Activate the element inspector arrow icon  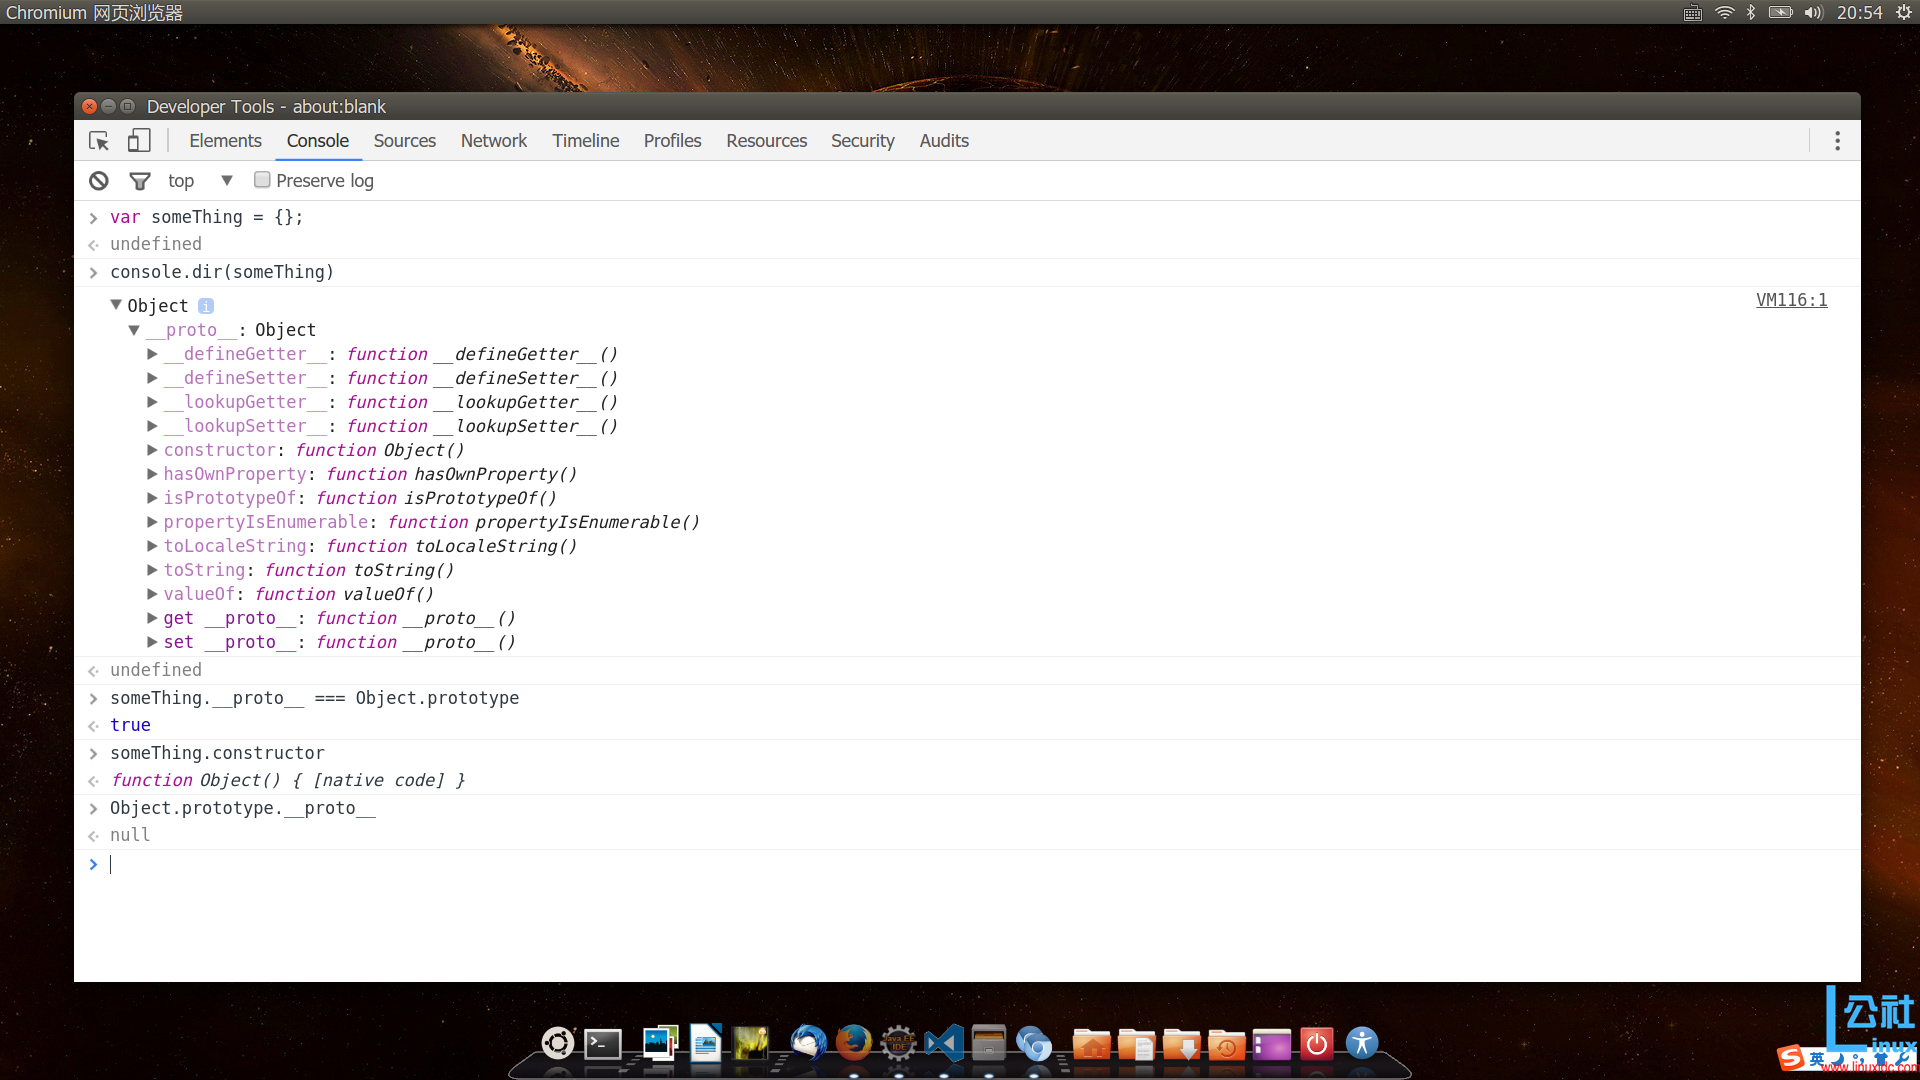click(x=99, y=141)
